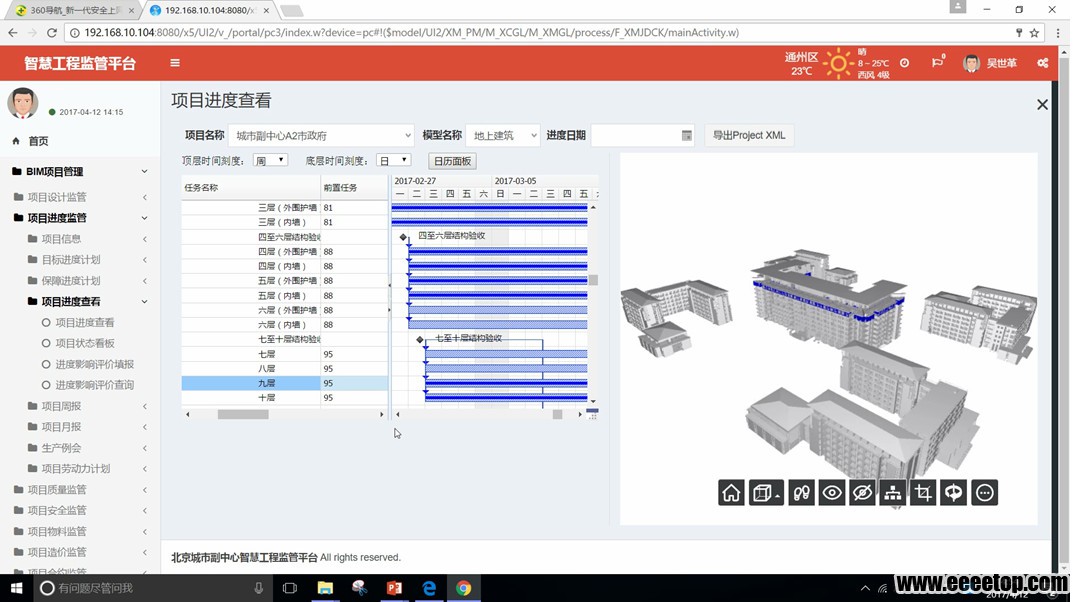Image resolution: width=1077 pixels, height=602 pixels.
Task: Open 模型名称 dropdown 地上建筑
Action: coord(503,135)
